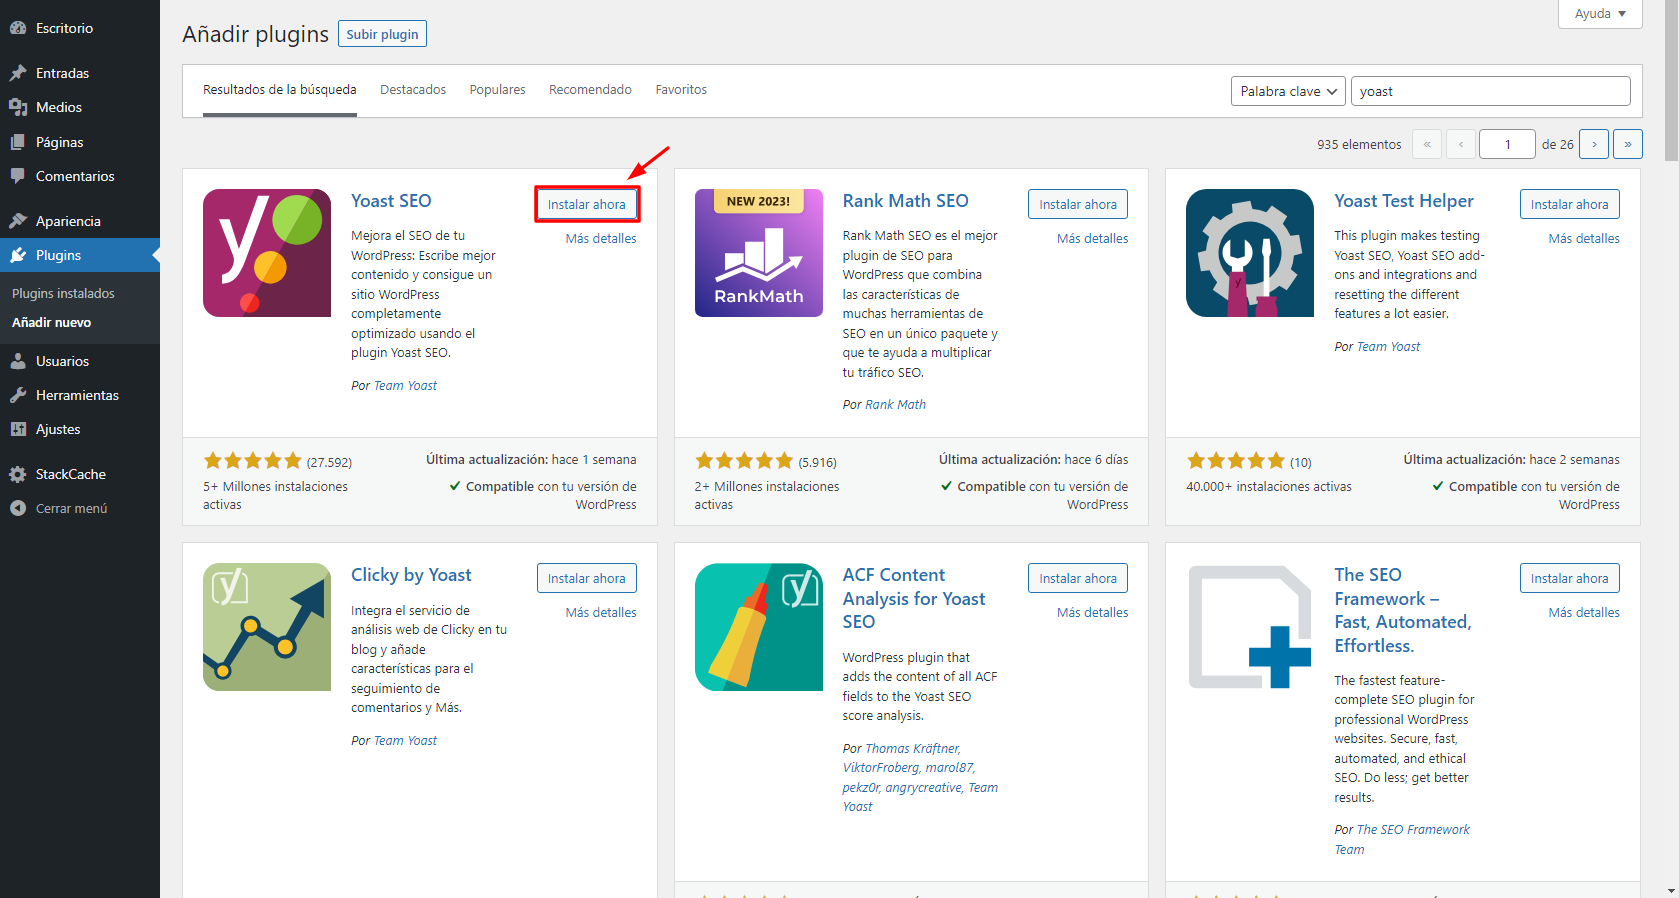Click the Ajustes sliders icon

click(18, 429)
